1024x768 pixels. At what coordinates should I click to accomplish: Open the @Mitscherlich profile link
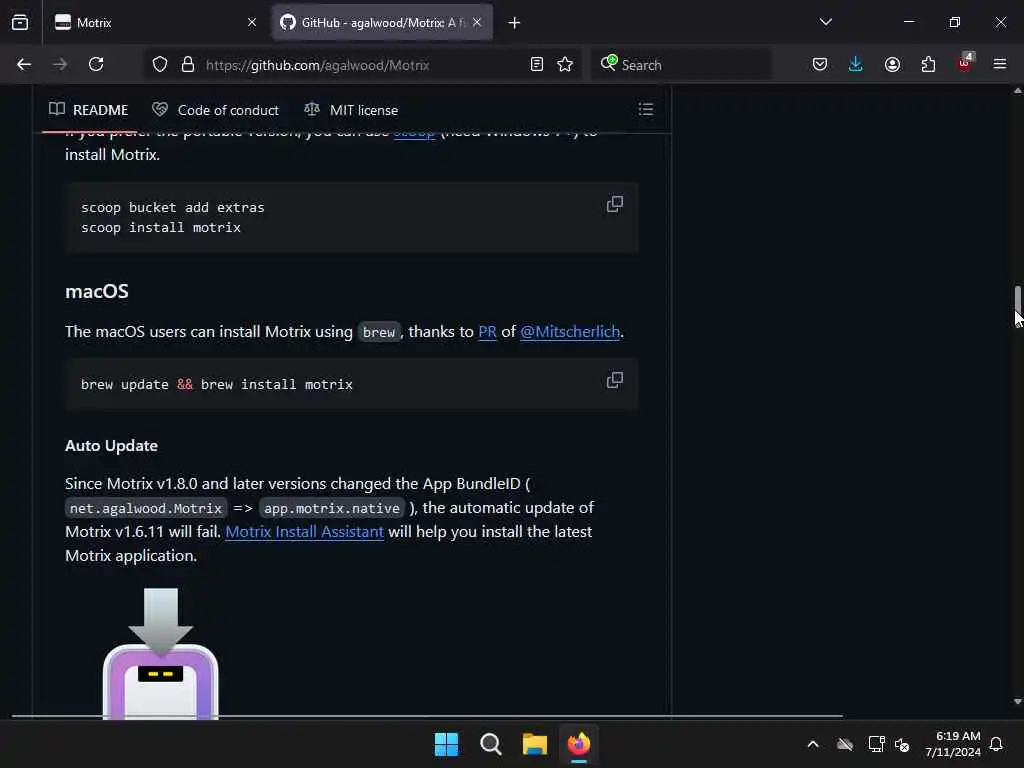point(569,332)
